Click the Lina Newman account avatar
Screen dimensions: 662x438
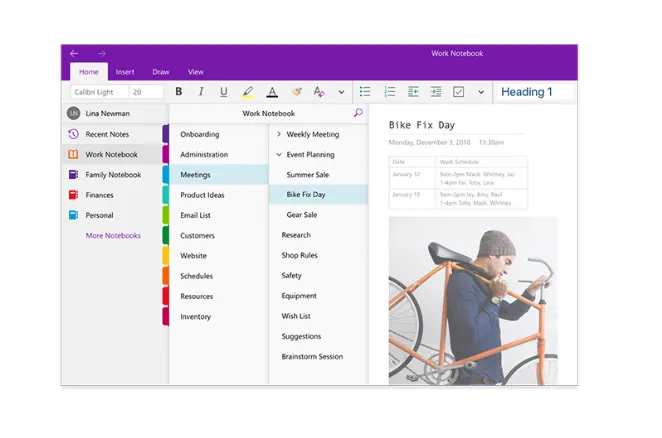coord(73,113)
